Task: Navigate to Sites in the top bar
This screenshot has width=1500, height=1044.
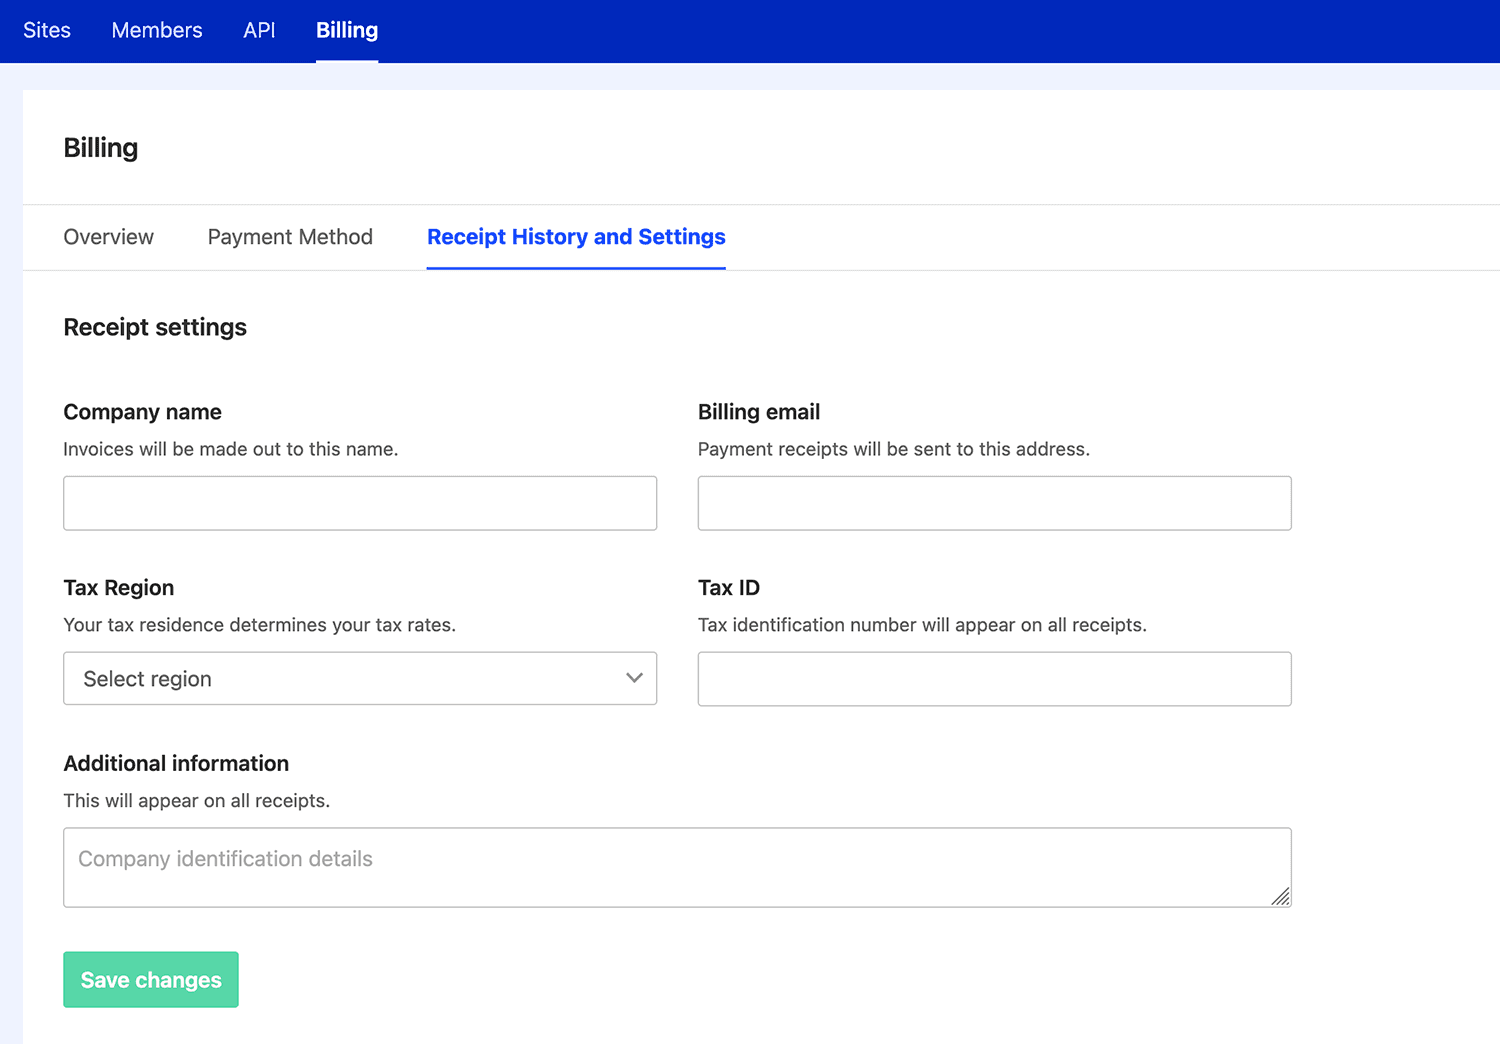Action: (x=47, y=30)
